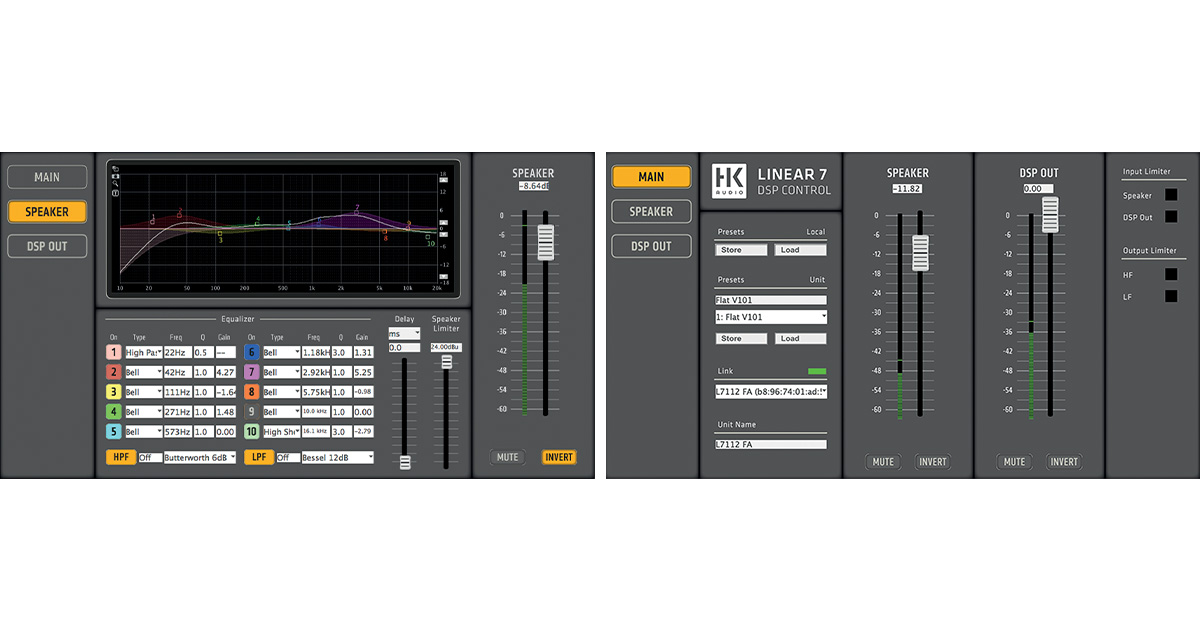Open the '1: Flat V101' preset dropdown
Image resolution: width=1200 pixels, height=630 pixels.
point(771,317)
